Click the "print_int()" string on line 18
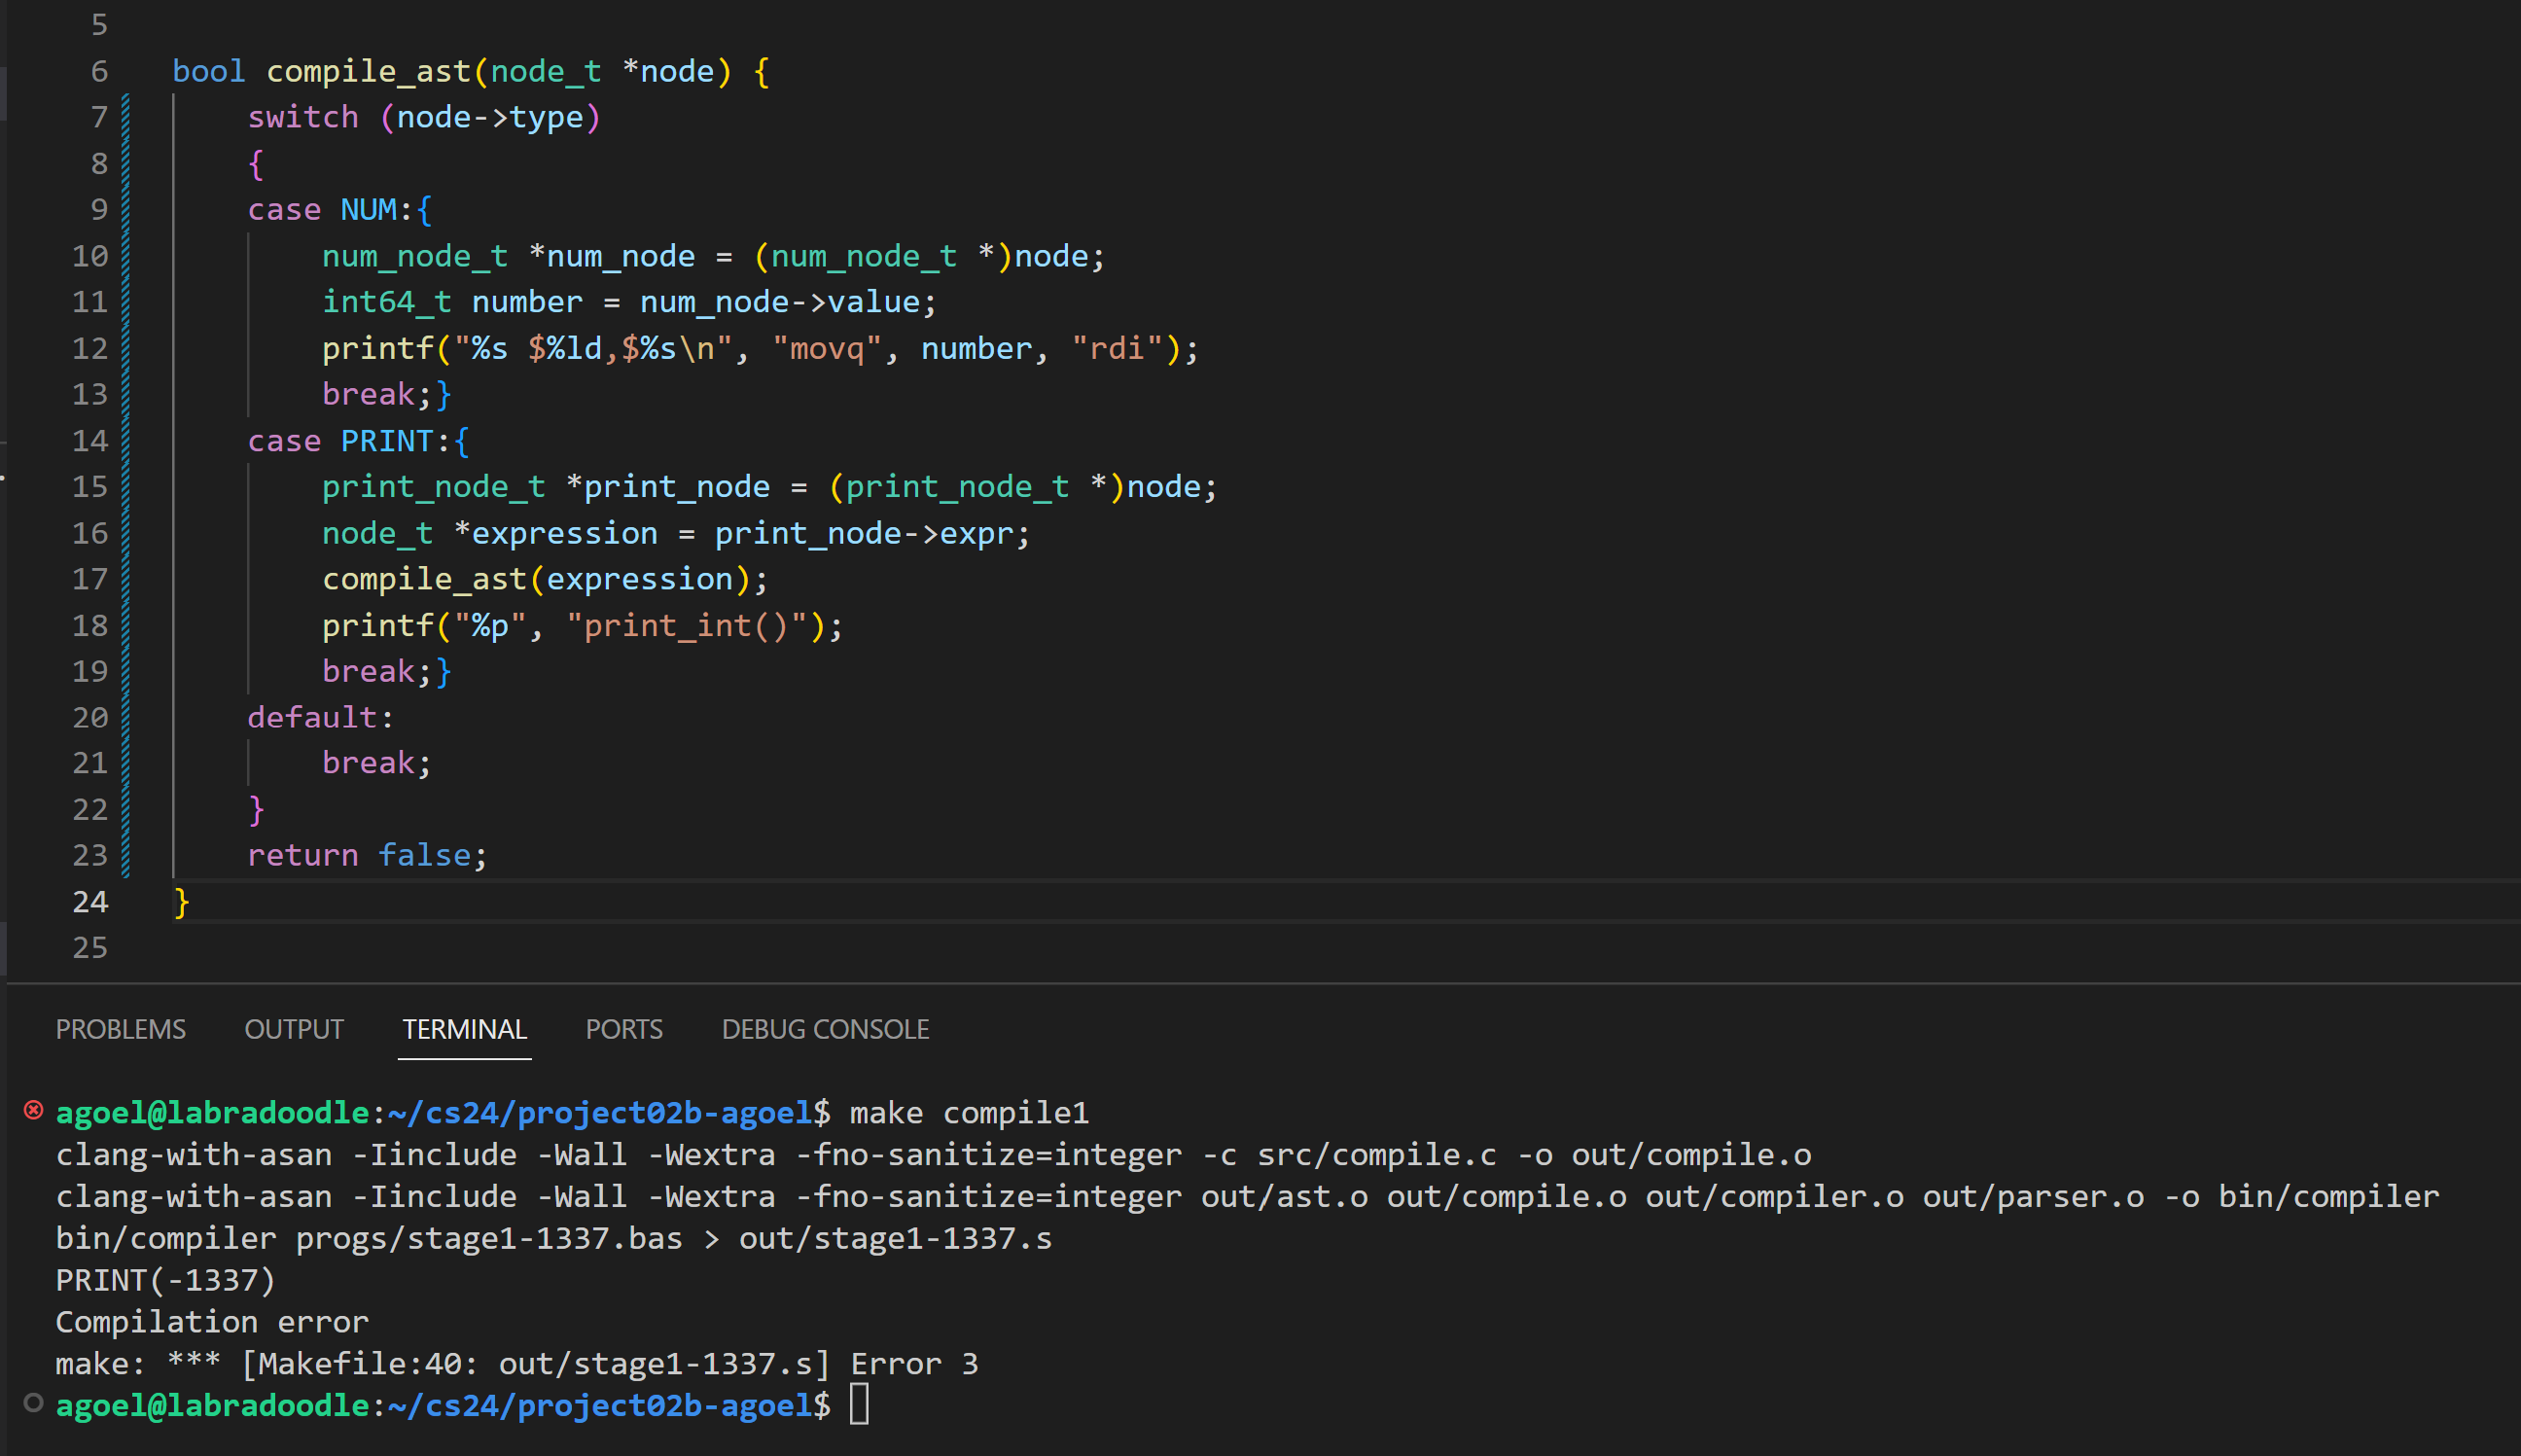2521x1456 pixels. pyautogui.click(x=687, y=626)
